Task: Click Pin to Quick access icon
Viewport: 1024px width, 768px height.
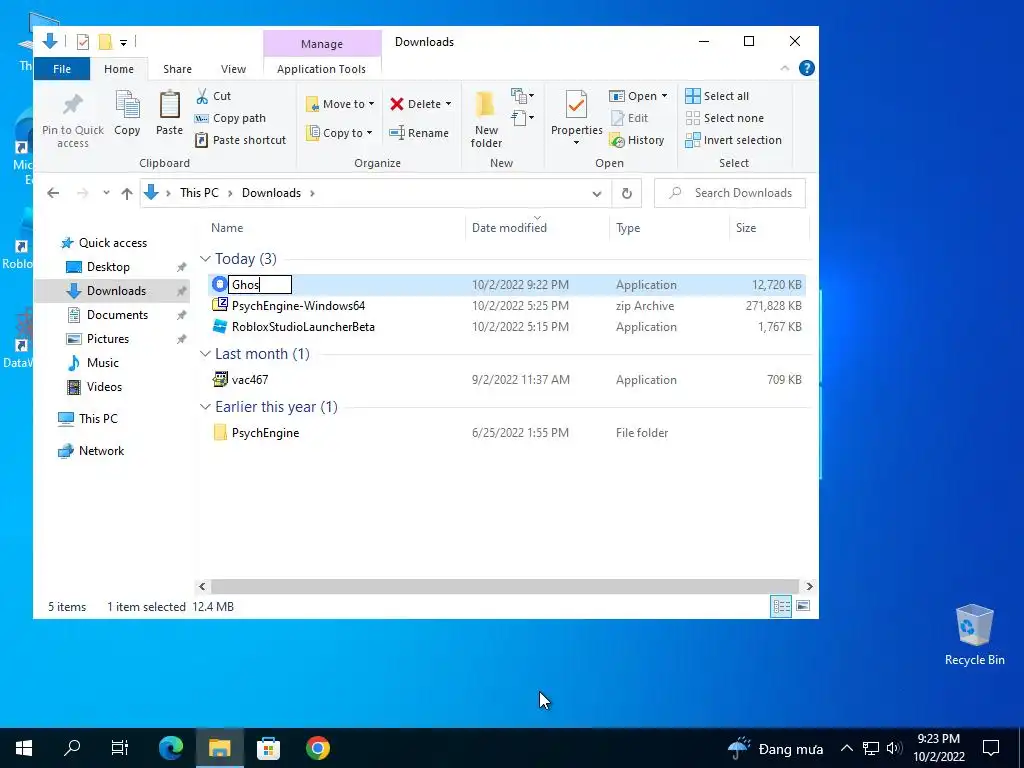Action: pyautogui.click(x=72, y=105)
